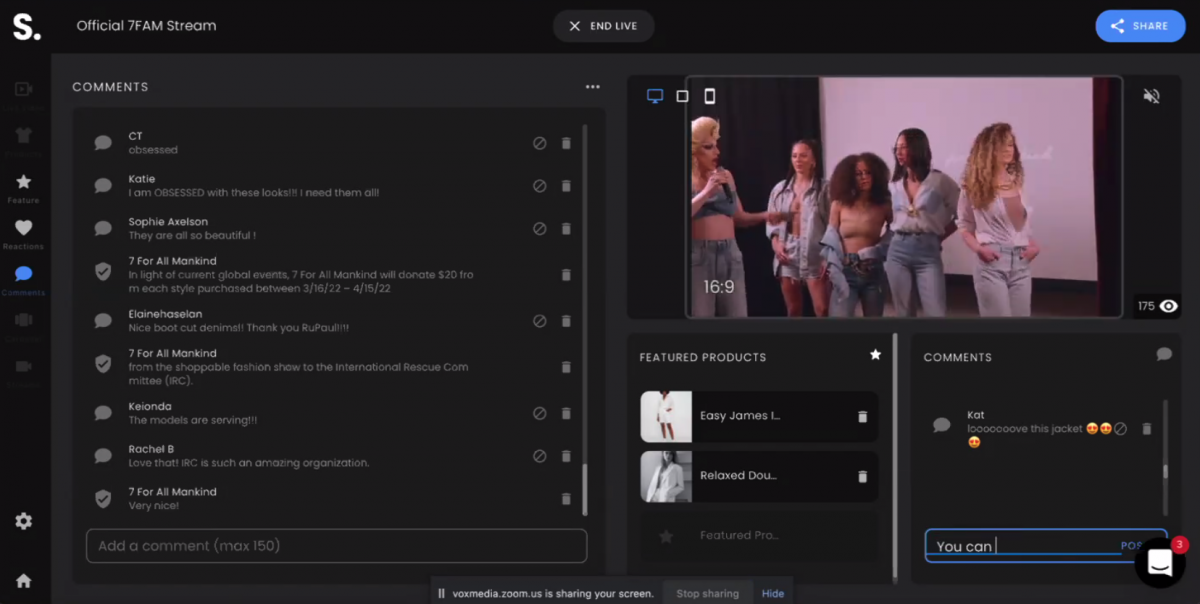The height and width of the screenshot is (604, 1200).
Task: Select the Easy James featured product
Action: [759, 416]
